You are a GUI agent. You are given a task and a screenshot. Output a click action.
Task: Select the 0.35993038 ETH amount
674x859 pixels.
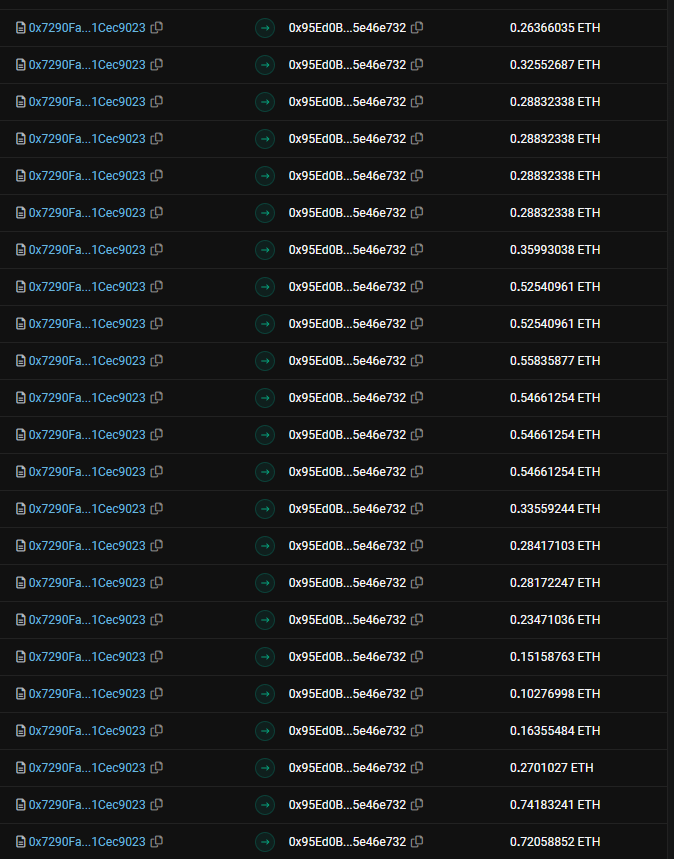tap(555, 250)
